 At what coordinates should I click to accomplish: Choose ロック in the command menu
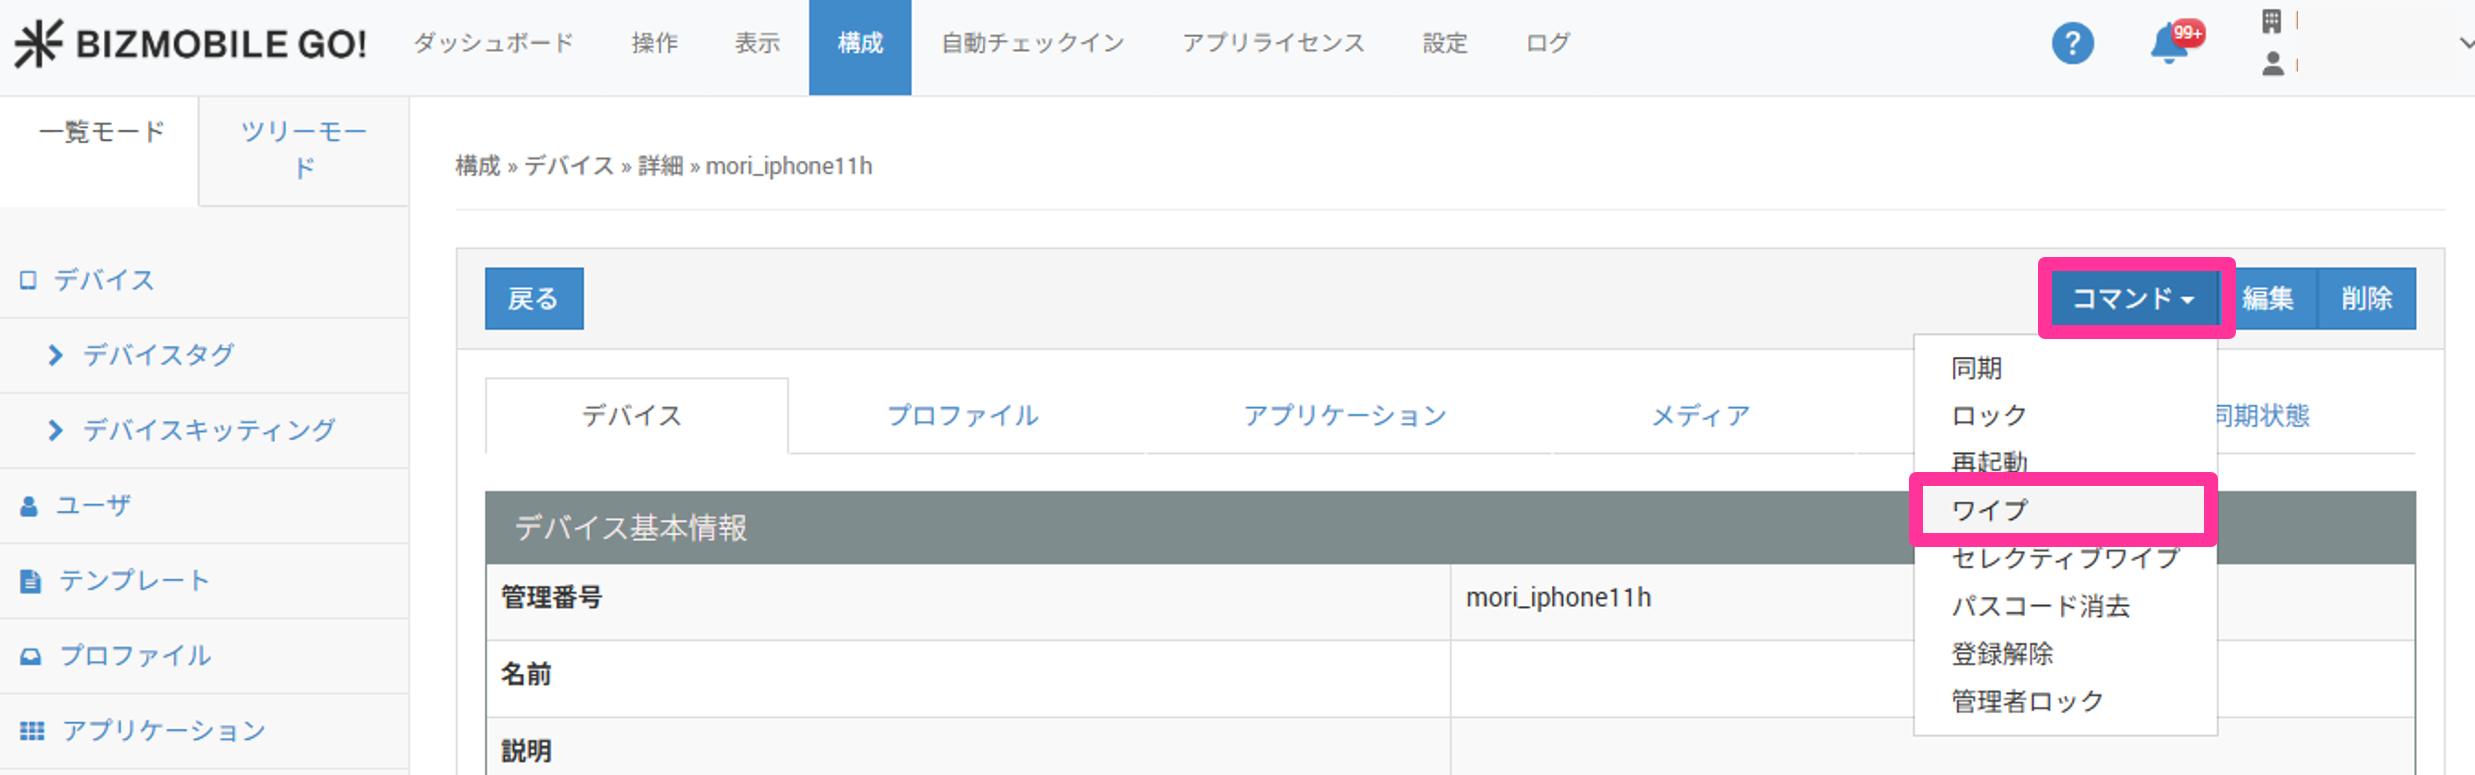1990,415
